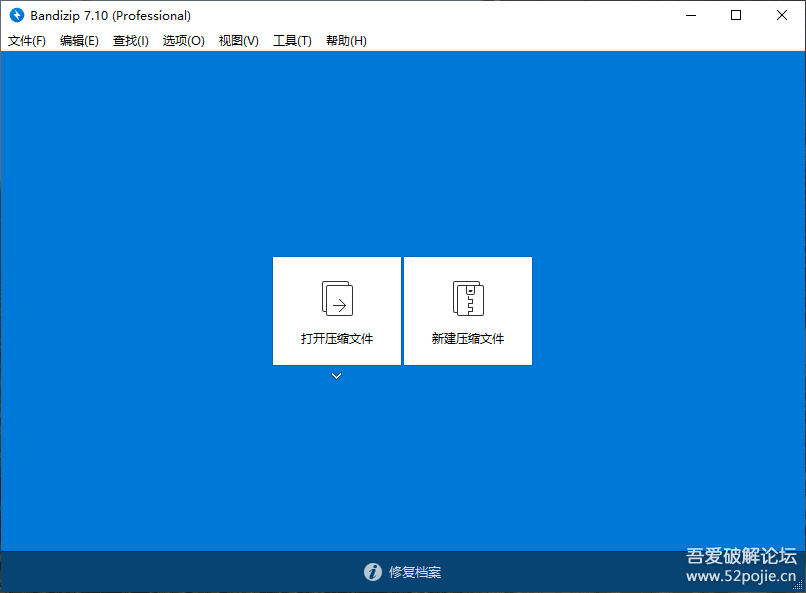Click the Bandizip lightning logo in title bar

(x=16, y=15)
